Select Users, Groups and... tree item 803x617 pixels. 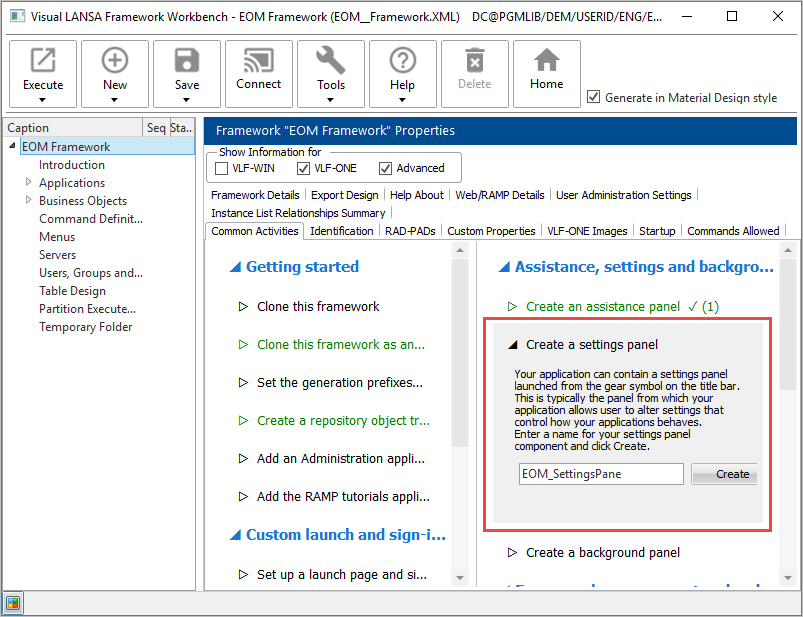(91, 273)
